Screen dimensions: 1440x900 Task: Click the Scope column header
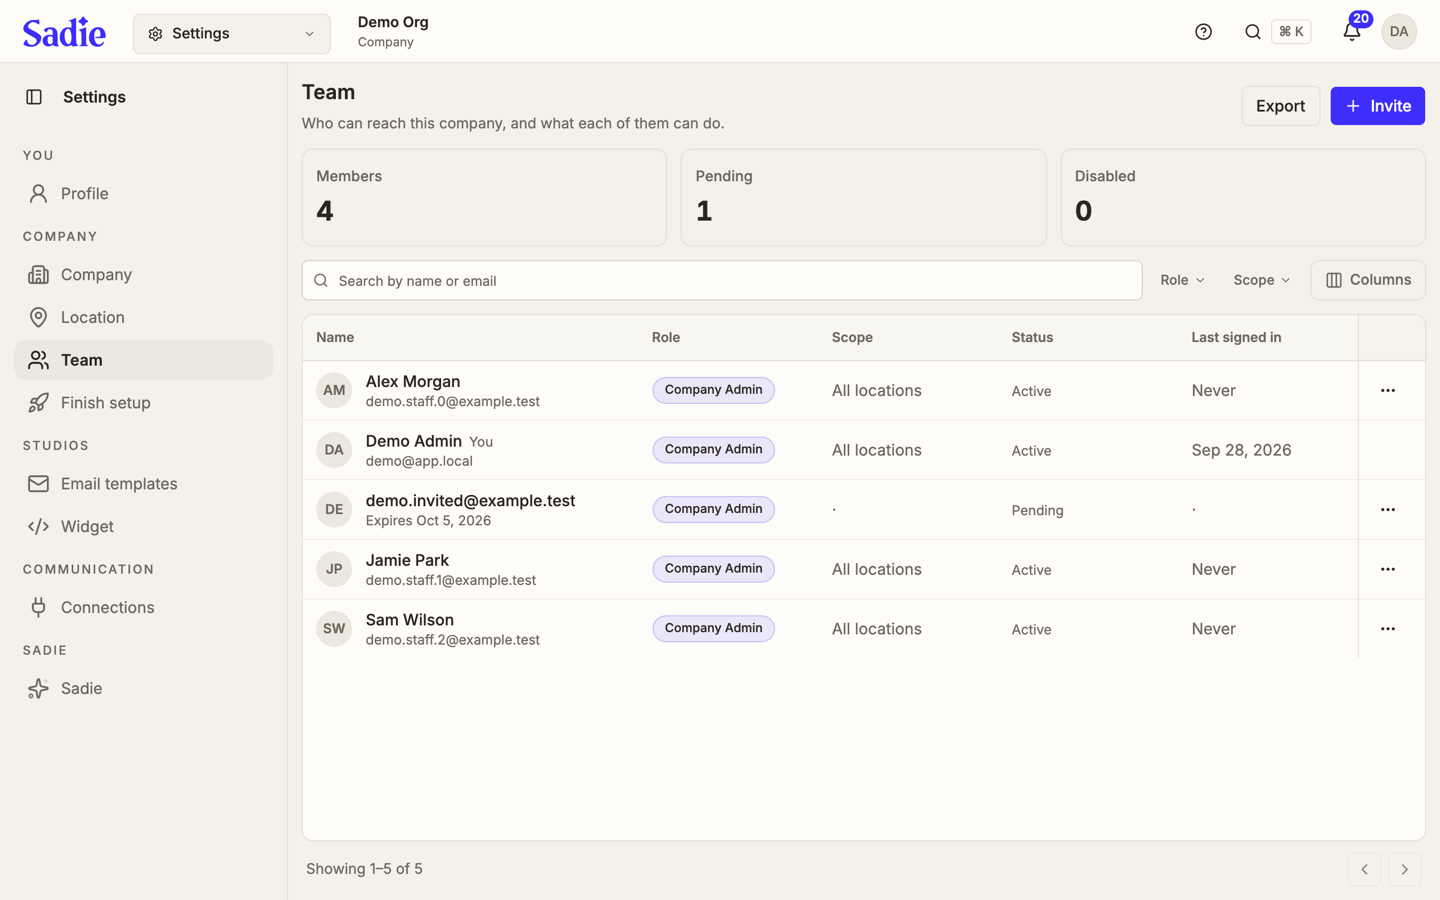click(x=852, y=338)
